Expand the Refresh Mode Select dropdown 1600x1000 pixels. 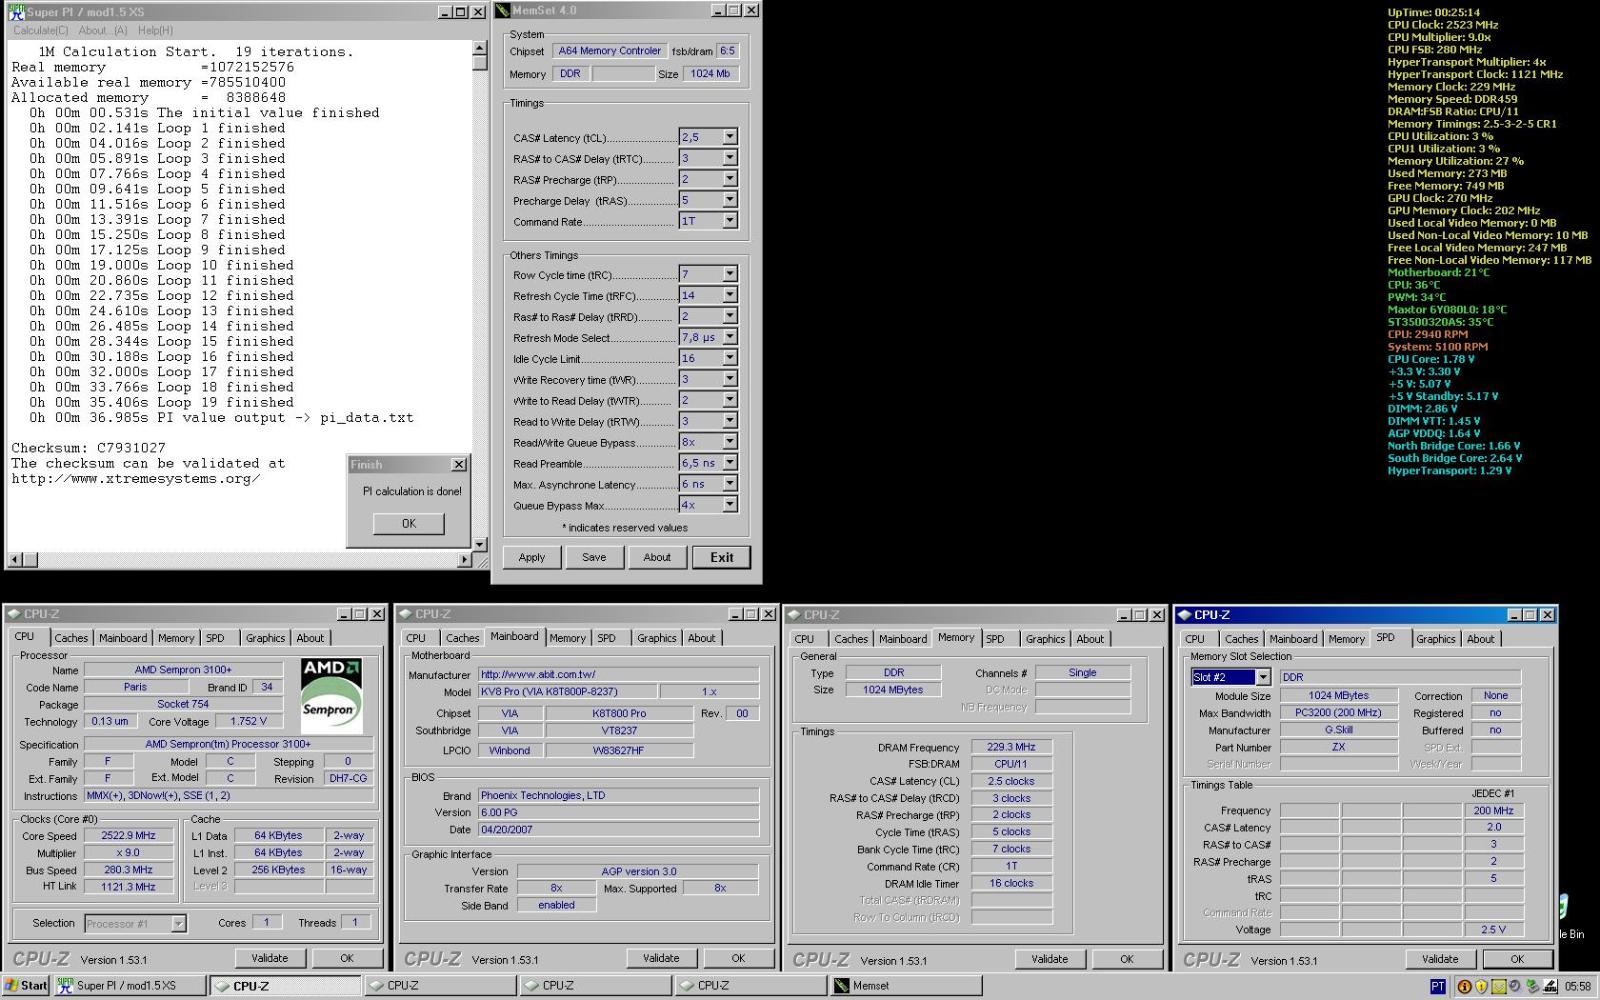(x=730, y=337)
